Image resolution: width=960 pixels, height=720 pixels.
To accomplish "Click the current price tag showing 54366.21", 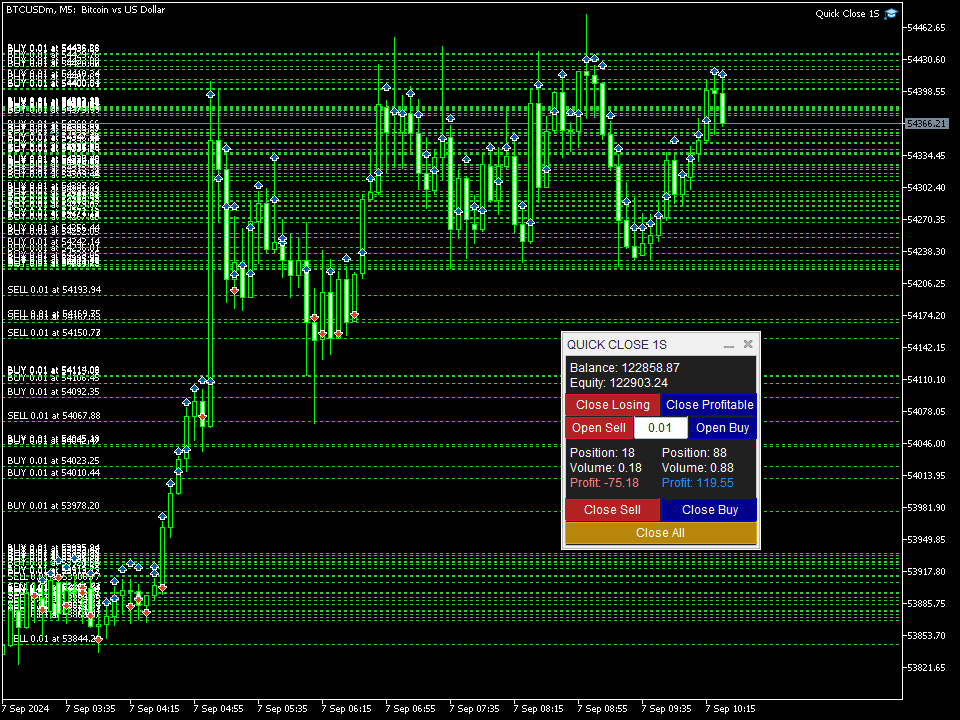I will click(925, 124).
